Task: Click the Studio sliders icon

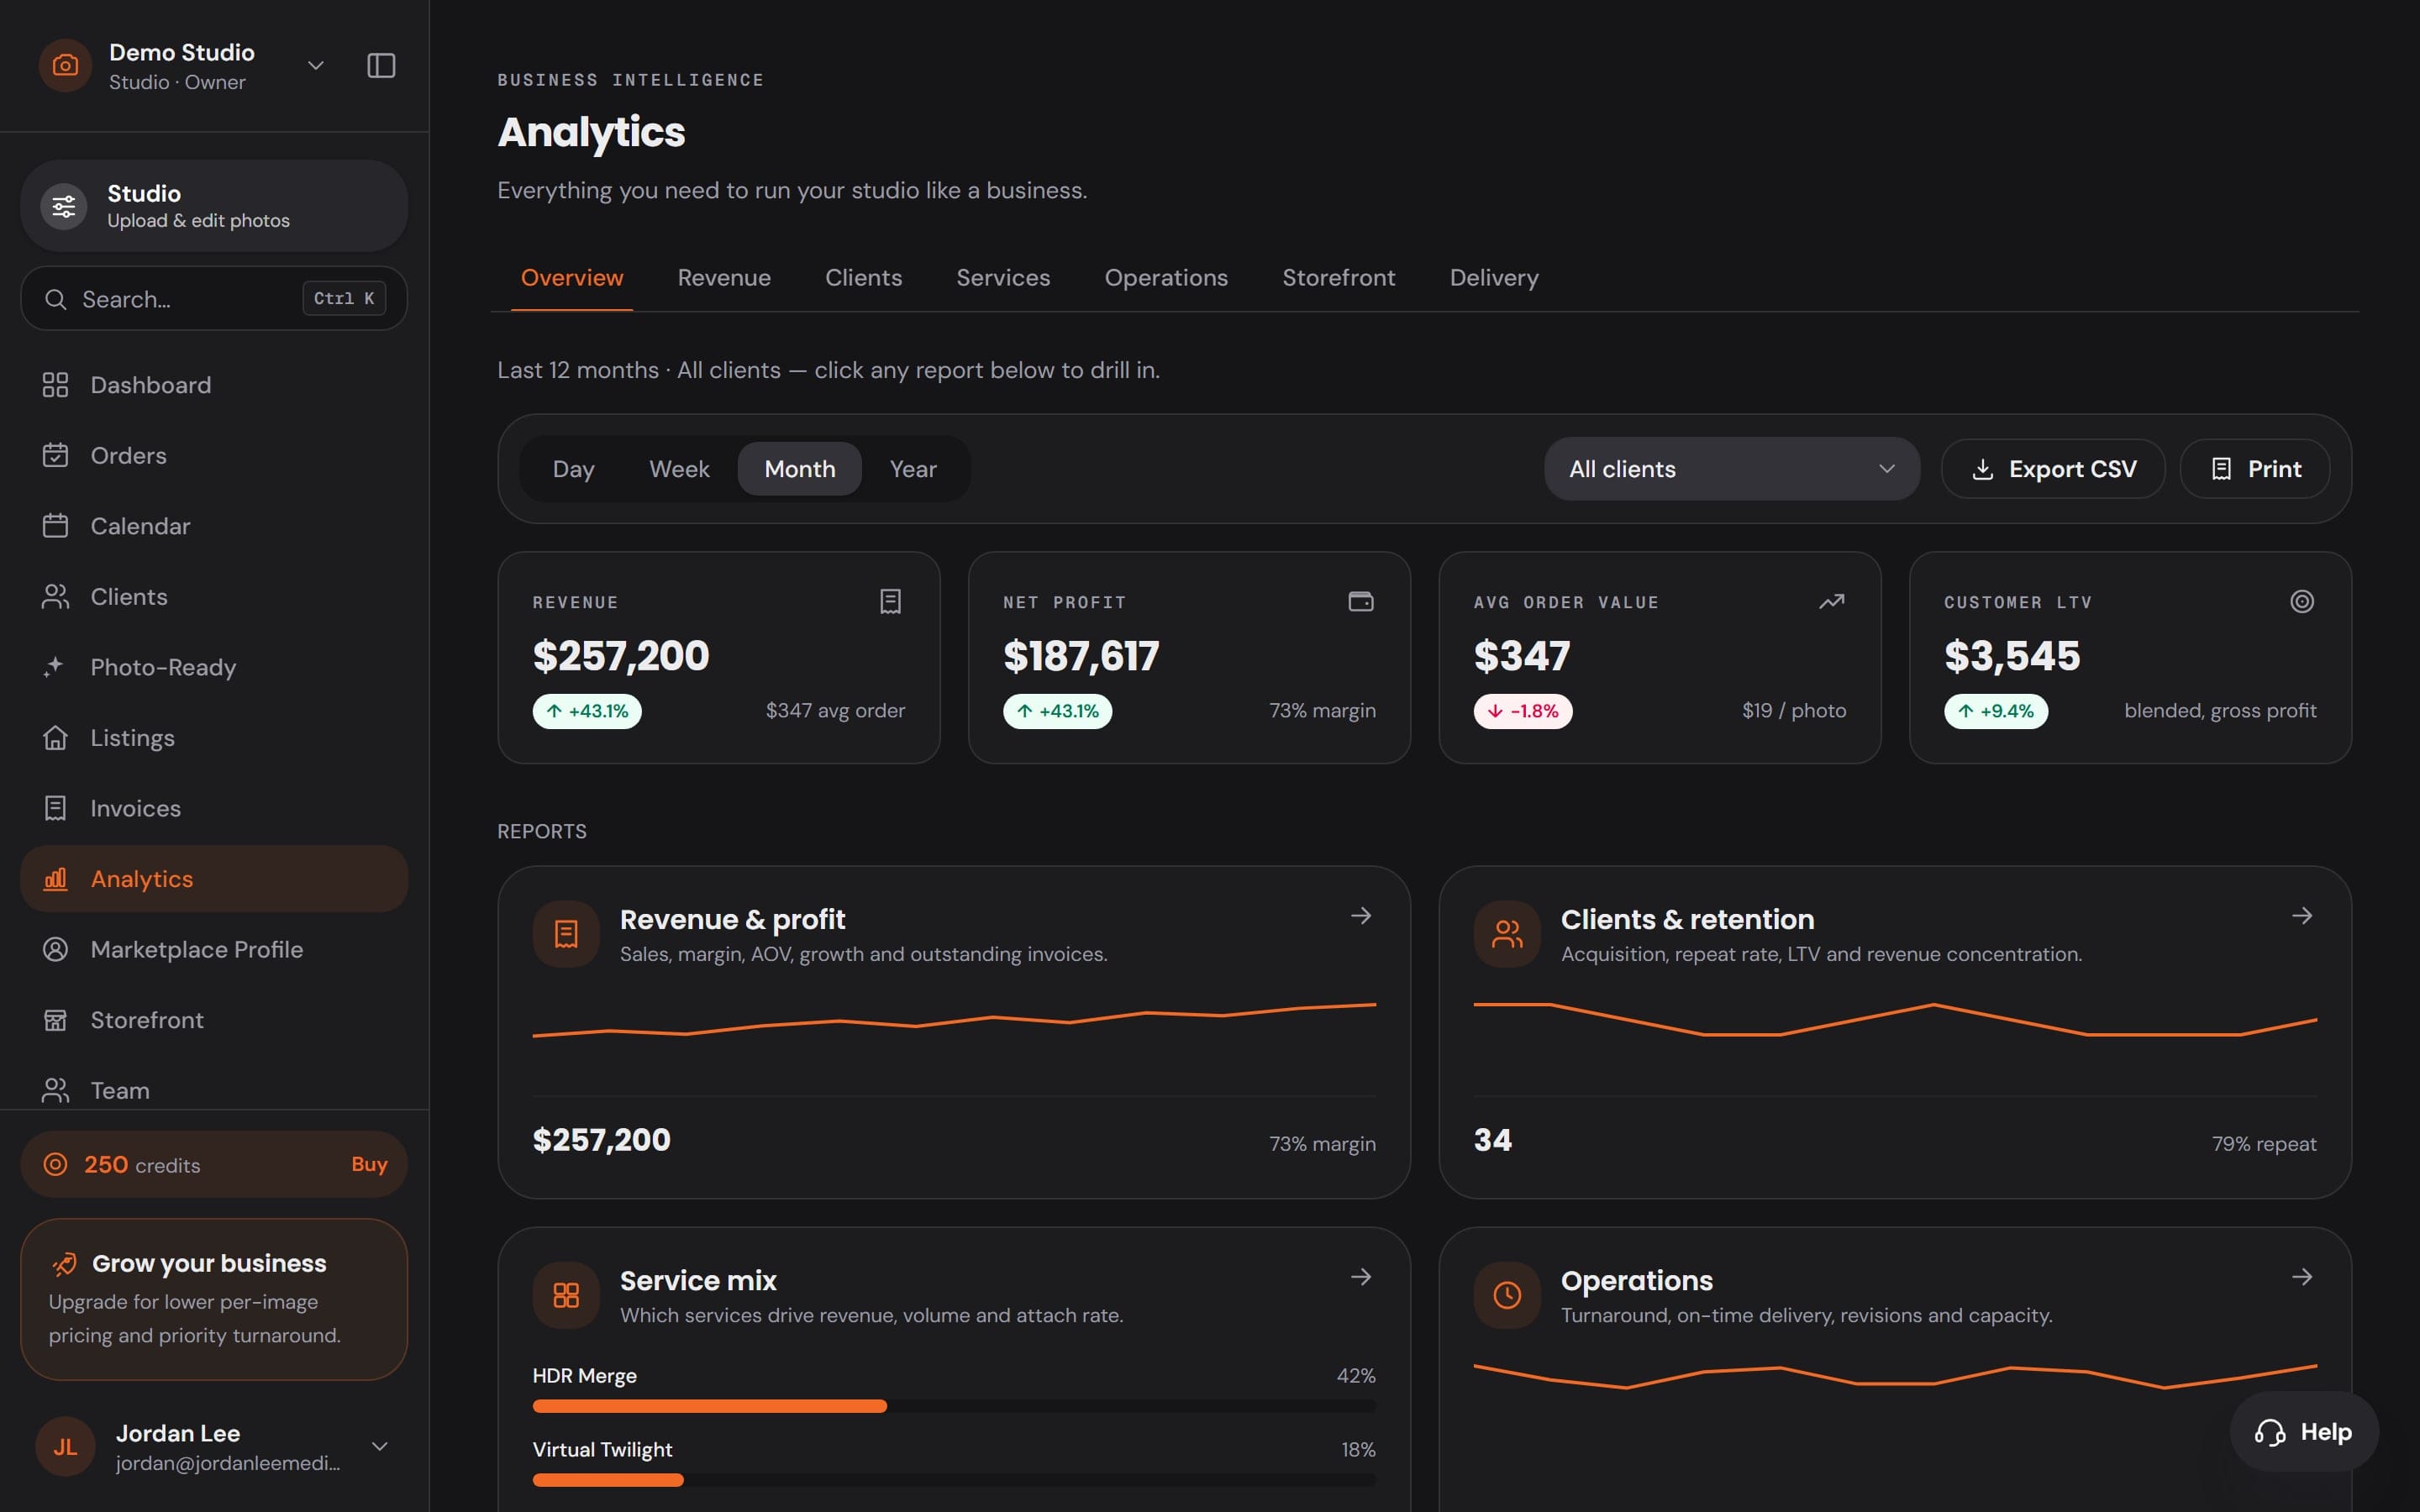Action: coord(64,206)
